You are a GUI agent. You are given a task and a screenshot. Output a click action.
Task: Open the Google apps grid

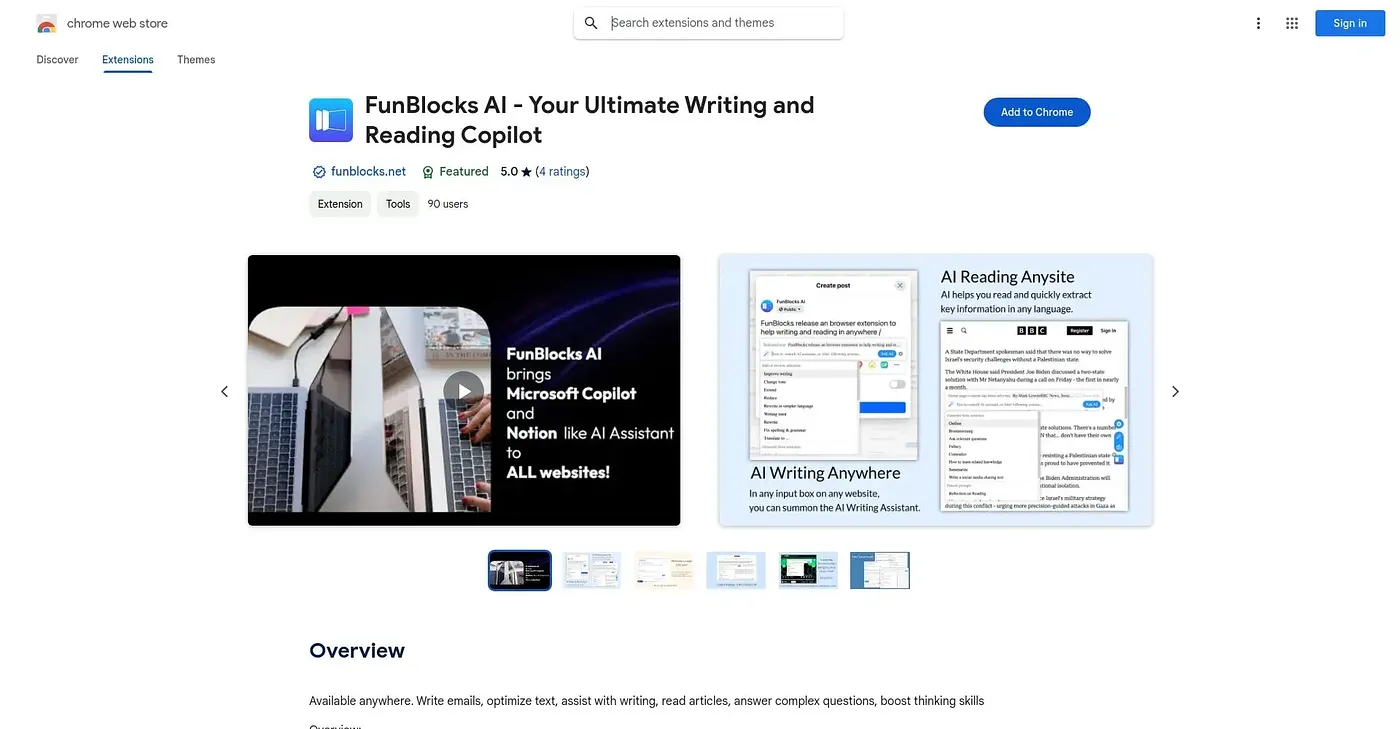point(1292,23)
